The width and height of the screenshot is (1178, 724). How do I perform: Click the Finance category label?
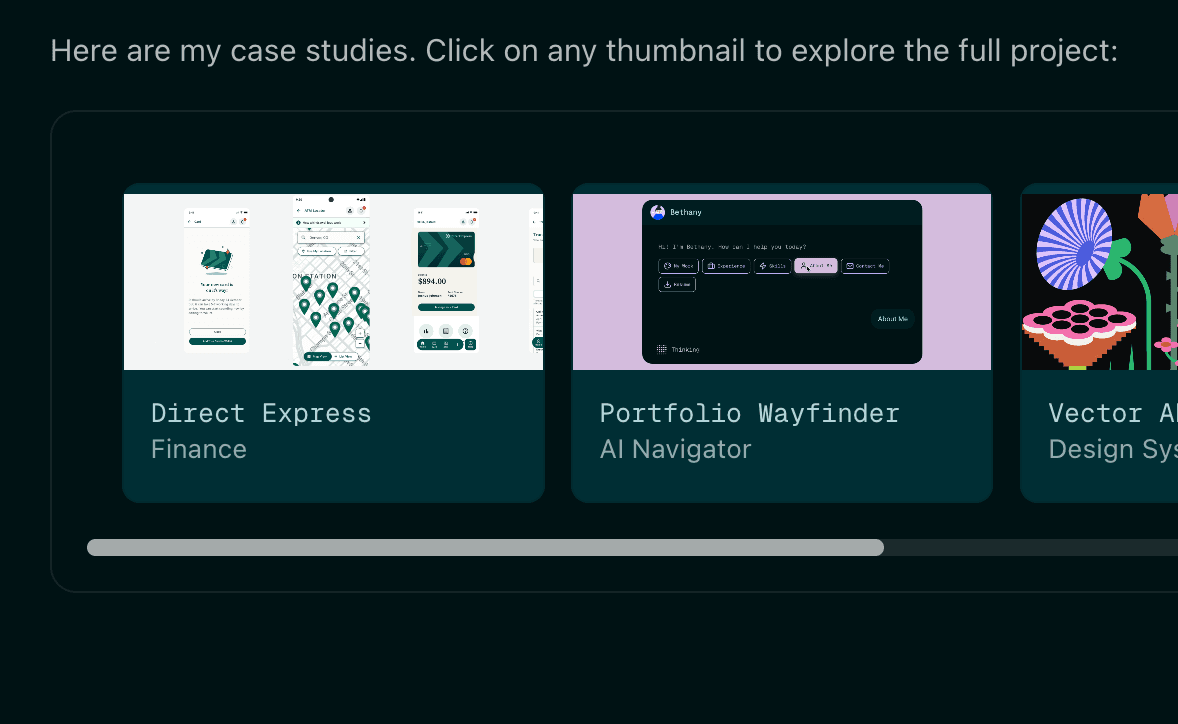[x=199, y=449]
